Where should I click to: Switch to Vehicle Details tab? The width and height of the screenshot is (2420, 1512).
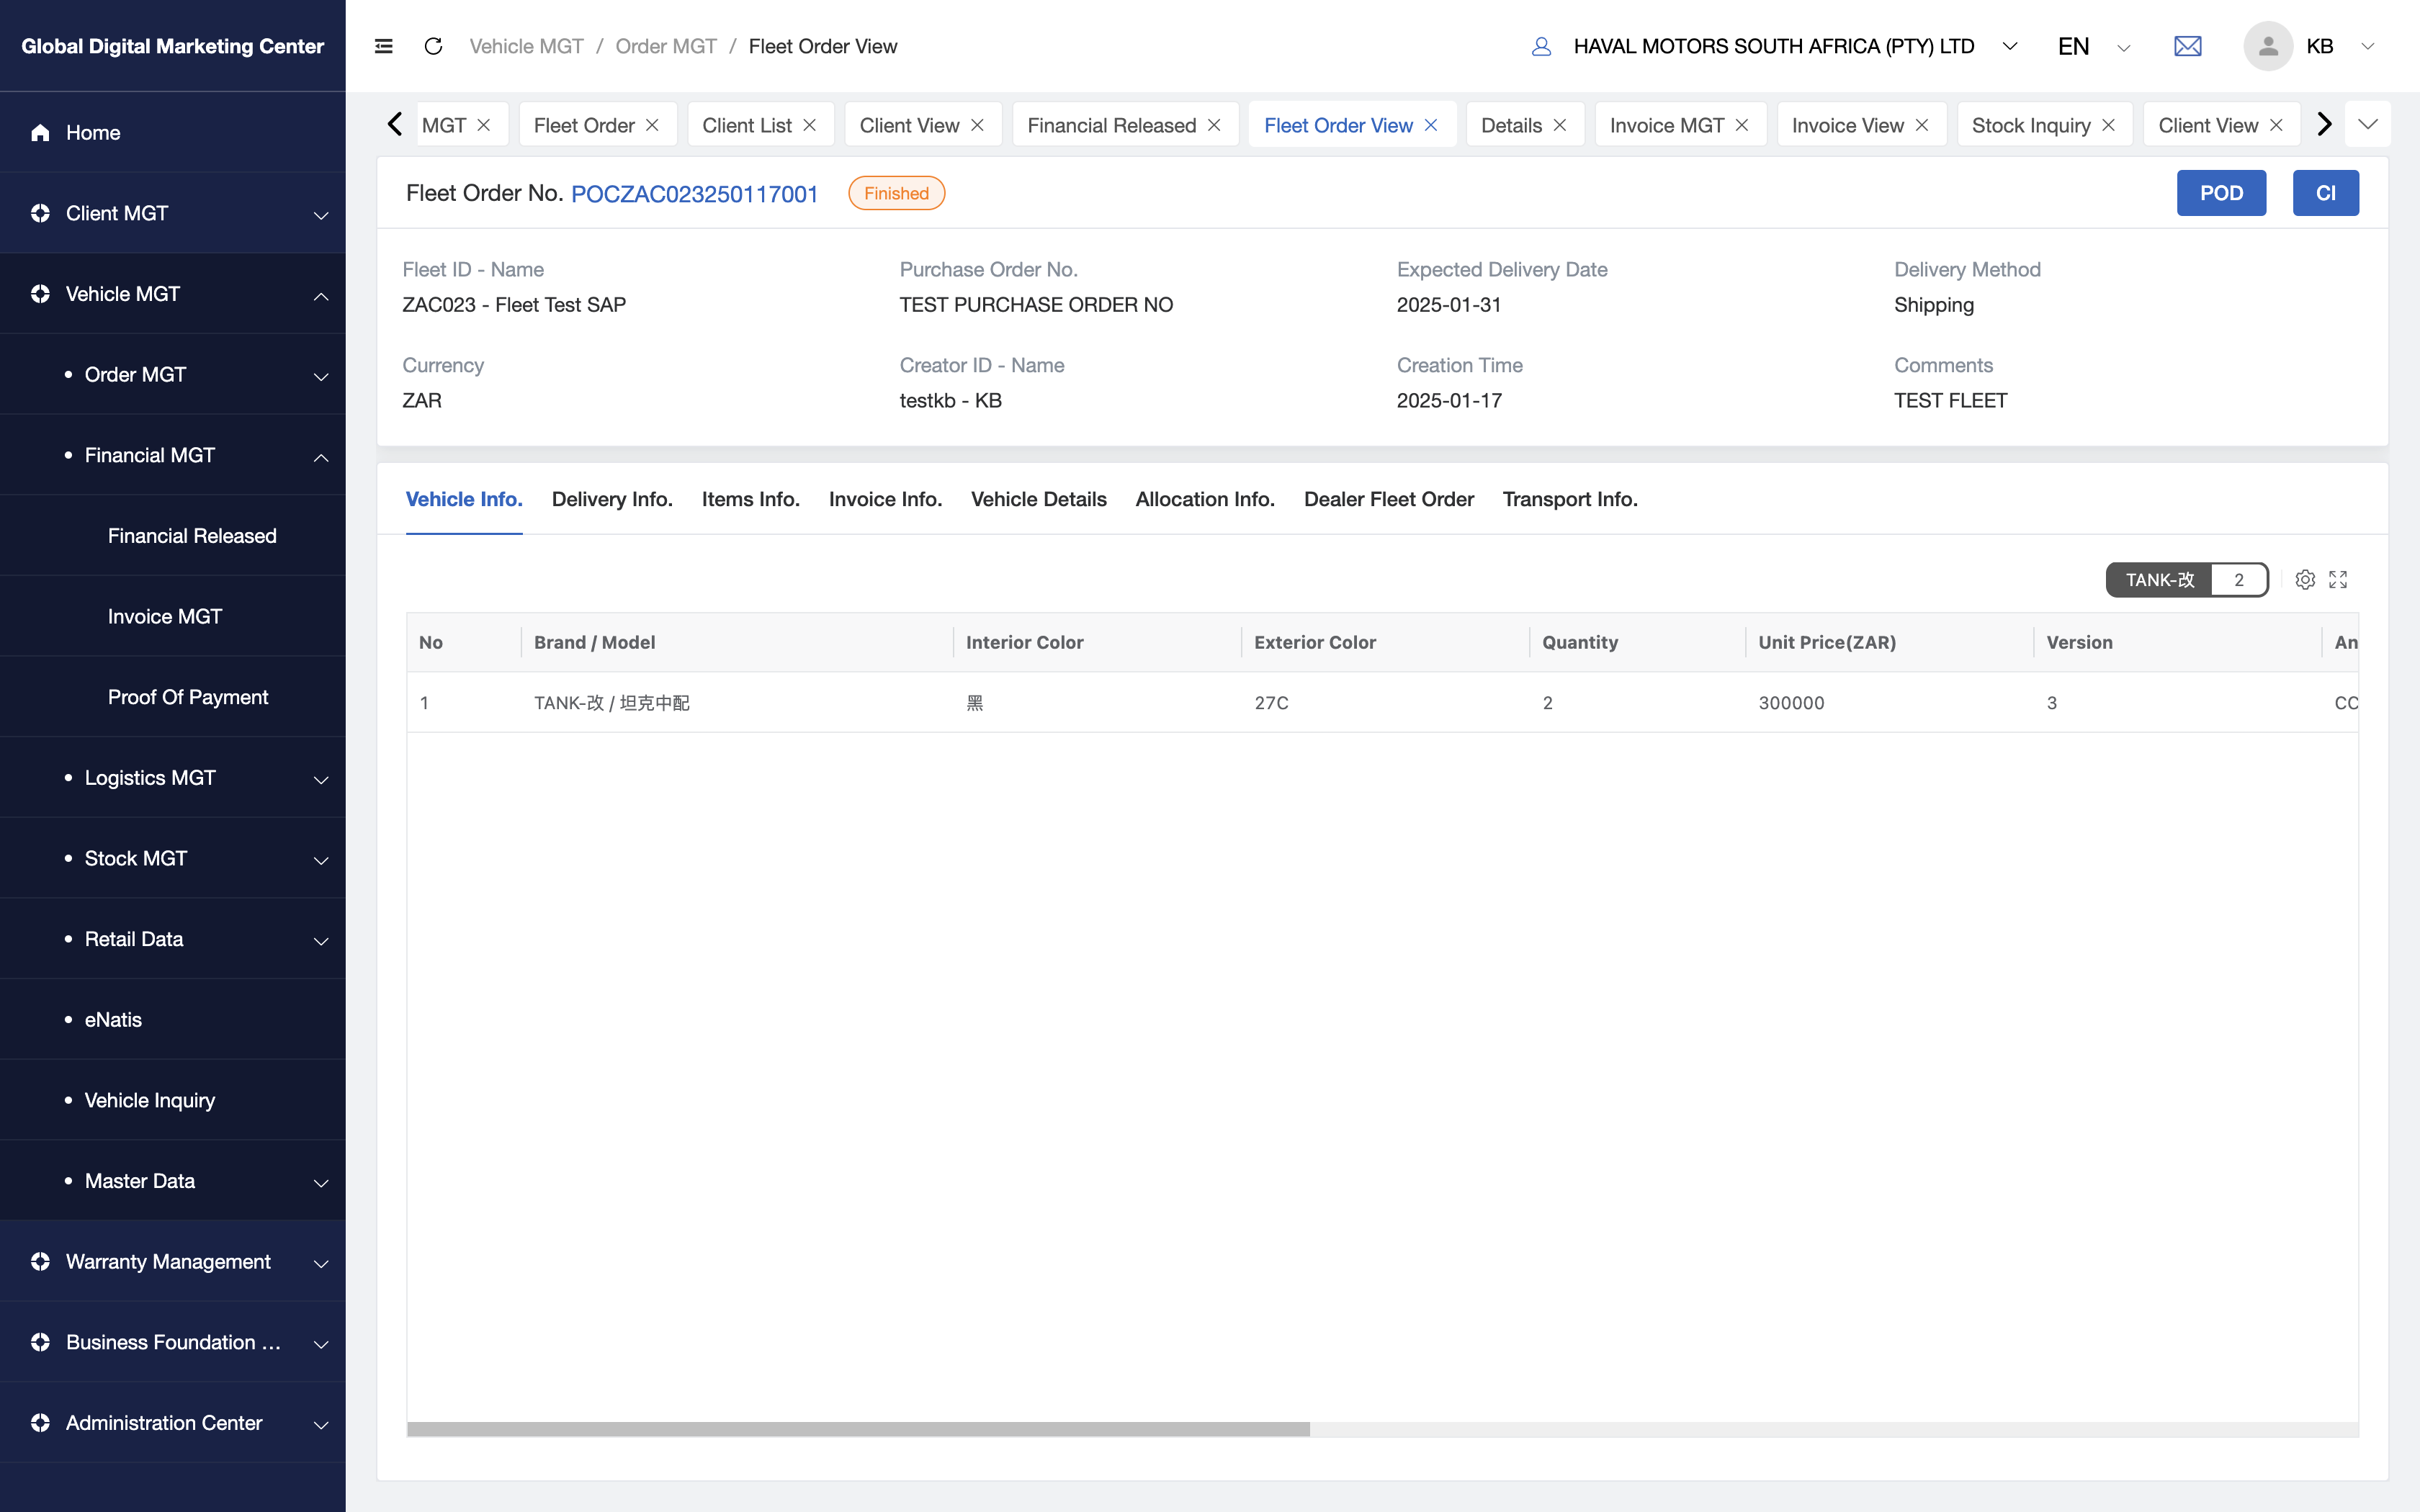[1039, 499]
